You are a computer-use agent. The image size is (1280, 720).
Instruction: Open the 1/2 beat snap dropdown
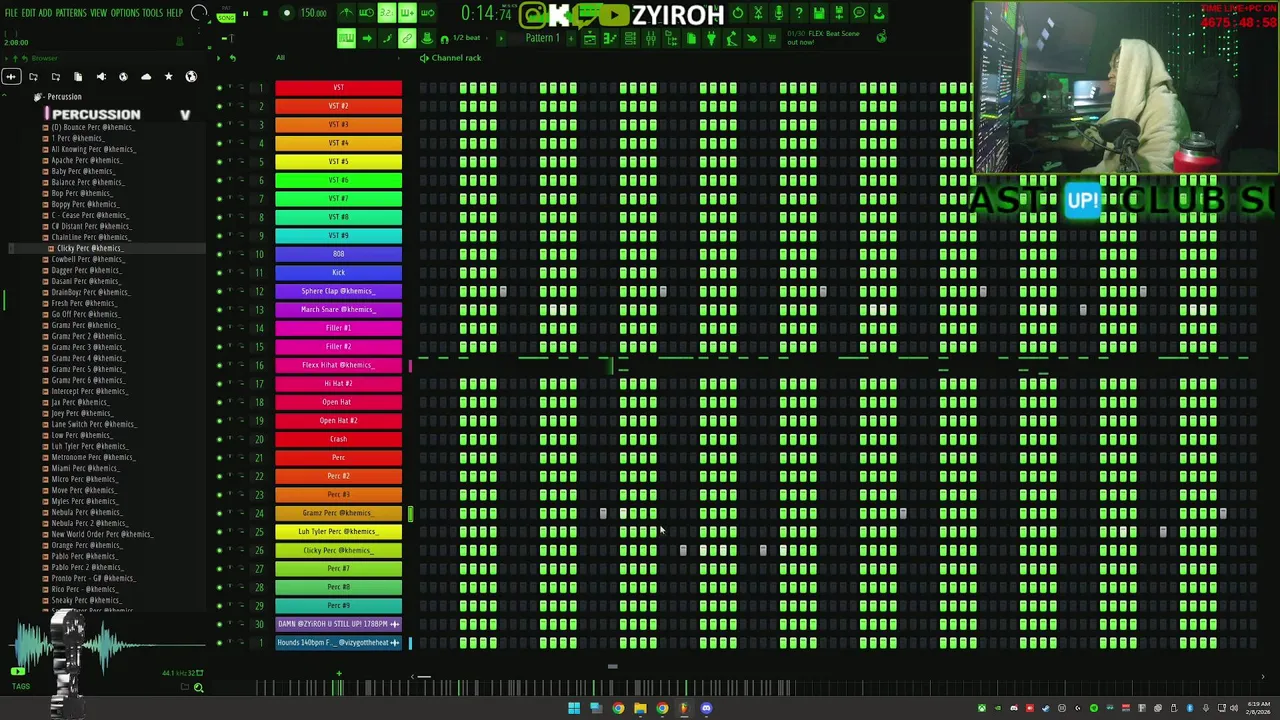[x=468, y=38]
